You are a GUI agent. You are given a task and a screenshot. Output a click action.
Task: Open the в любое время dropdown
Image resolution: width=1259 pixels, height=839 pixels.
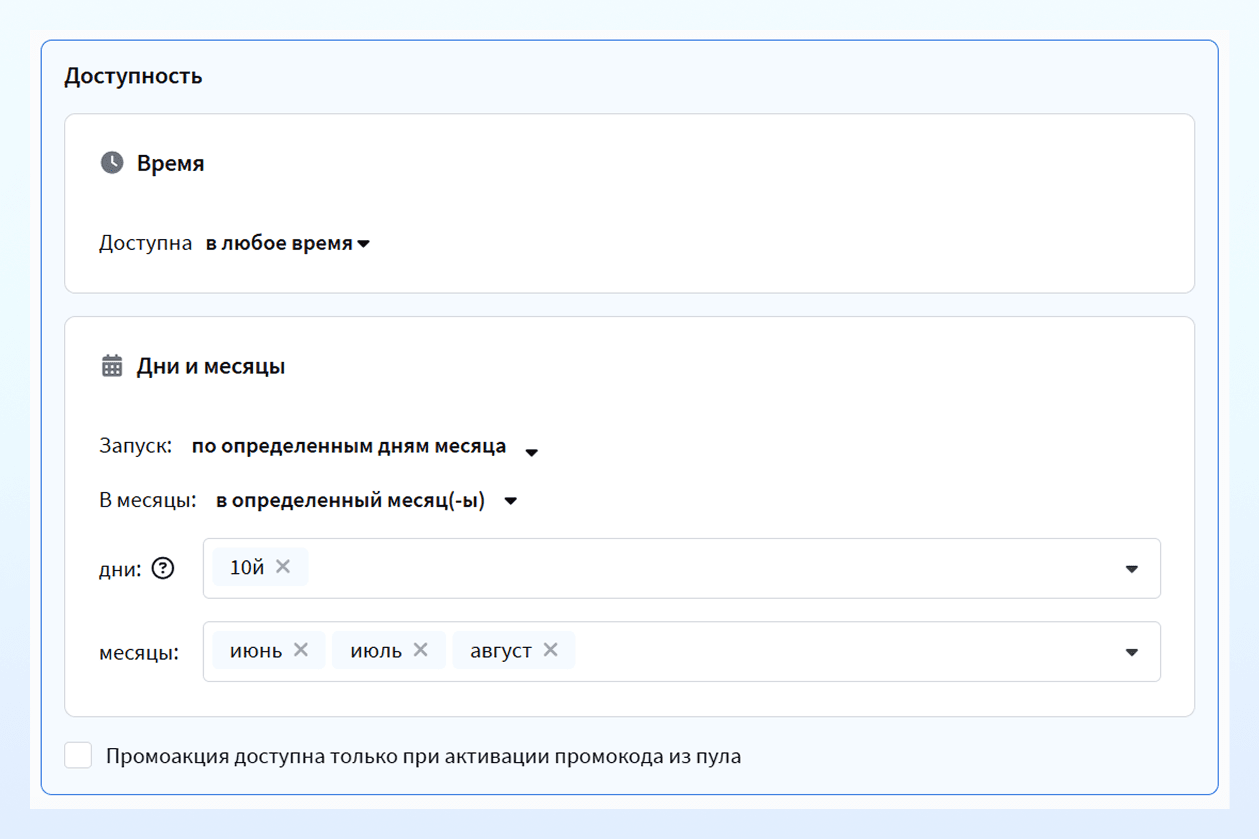[x=288, y=243]
